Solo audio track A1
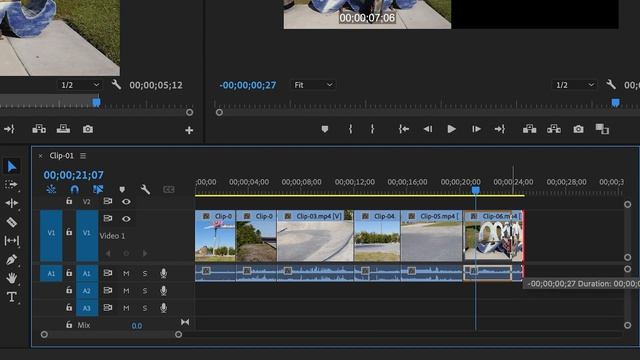Screen dimensions: 640x360 click(x=145, y=273)
